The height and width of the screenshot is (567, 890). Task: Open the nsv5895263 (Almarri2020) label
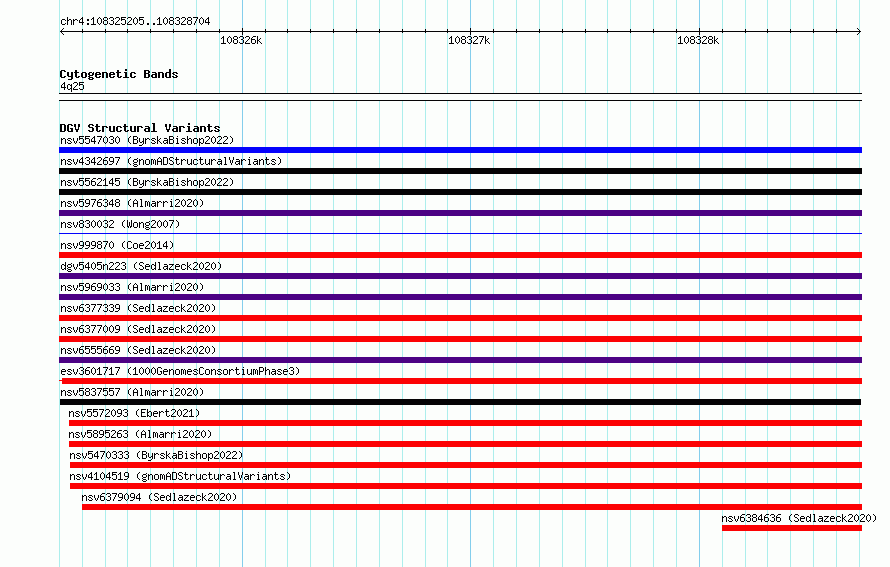coord(140,434)
